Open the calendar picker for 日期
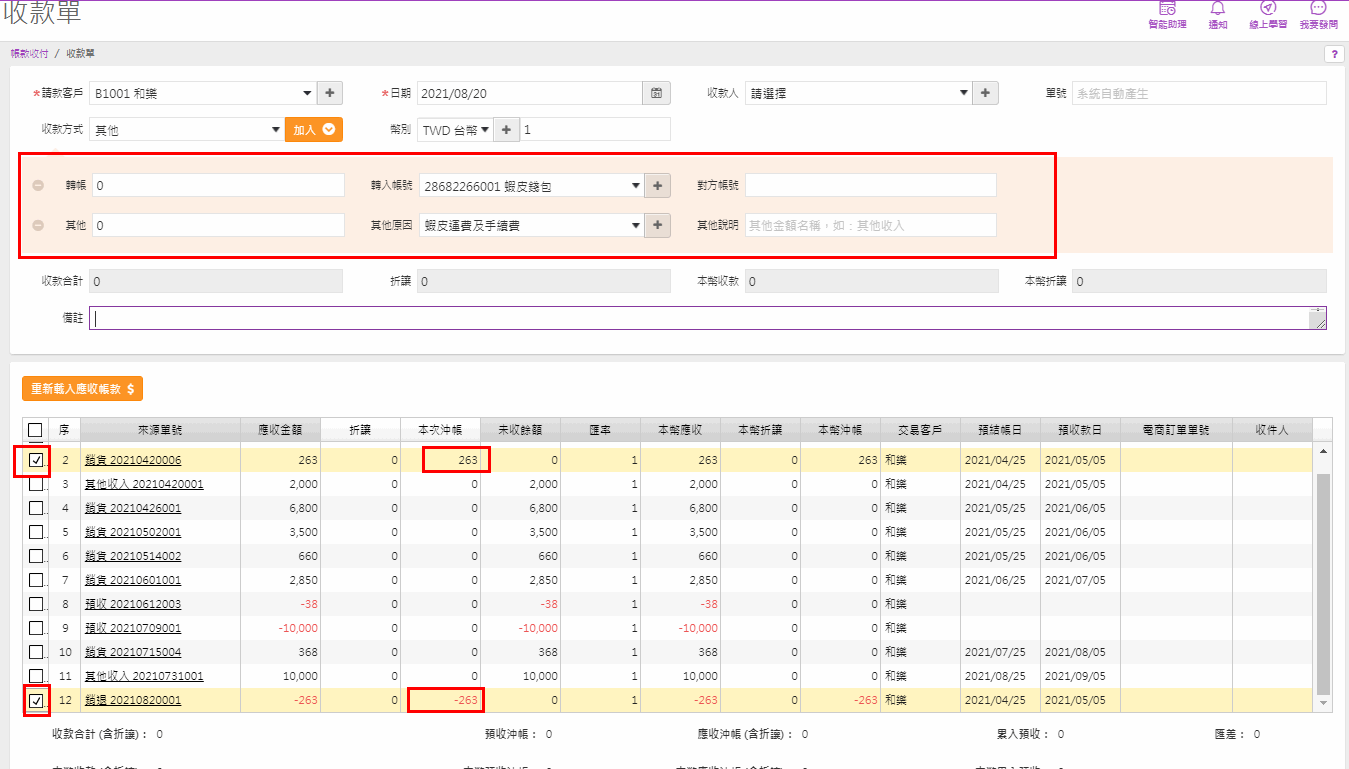Image resolution: width=1349 pixels, height=769 pixels. point(656,93)
